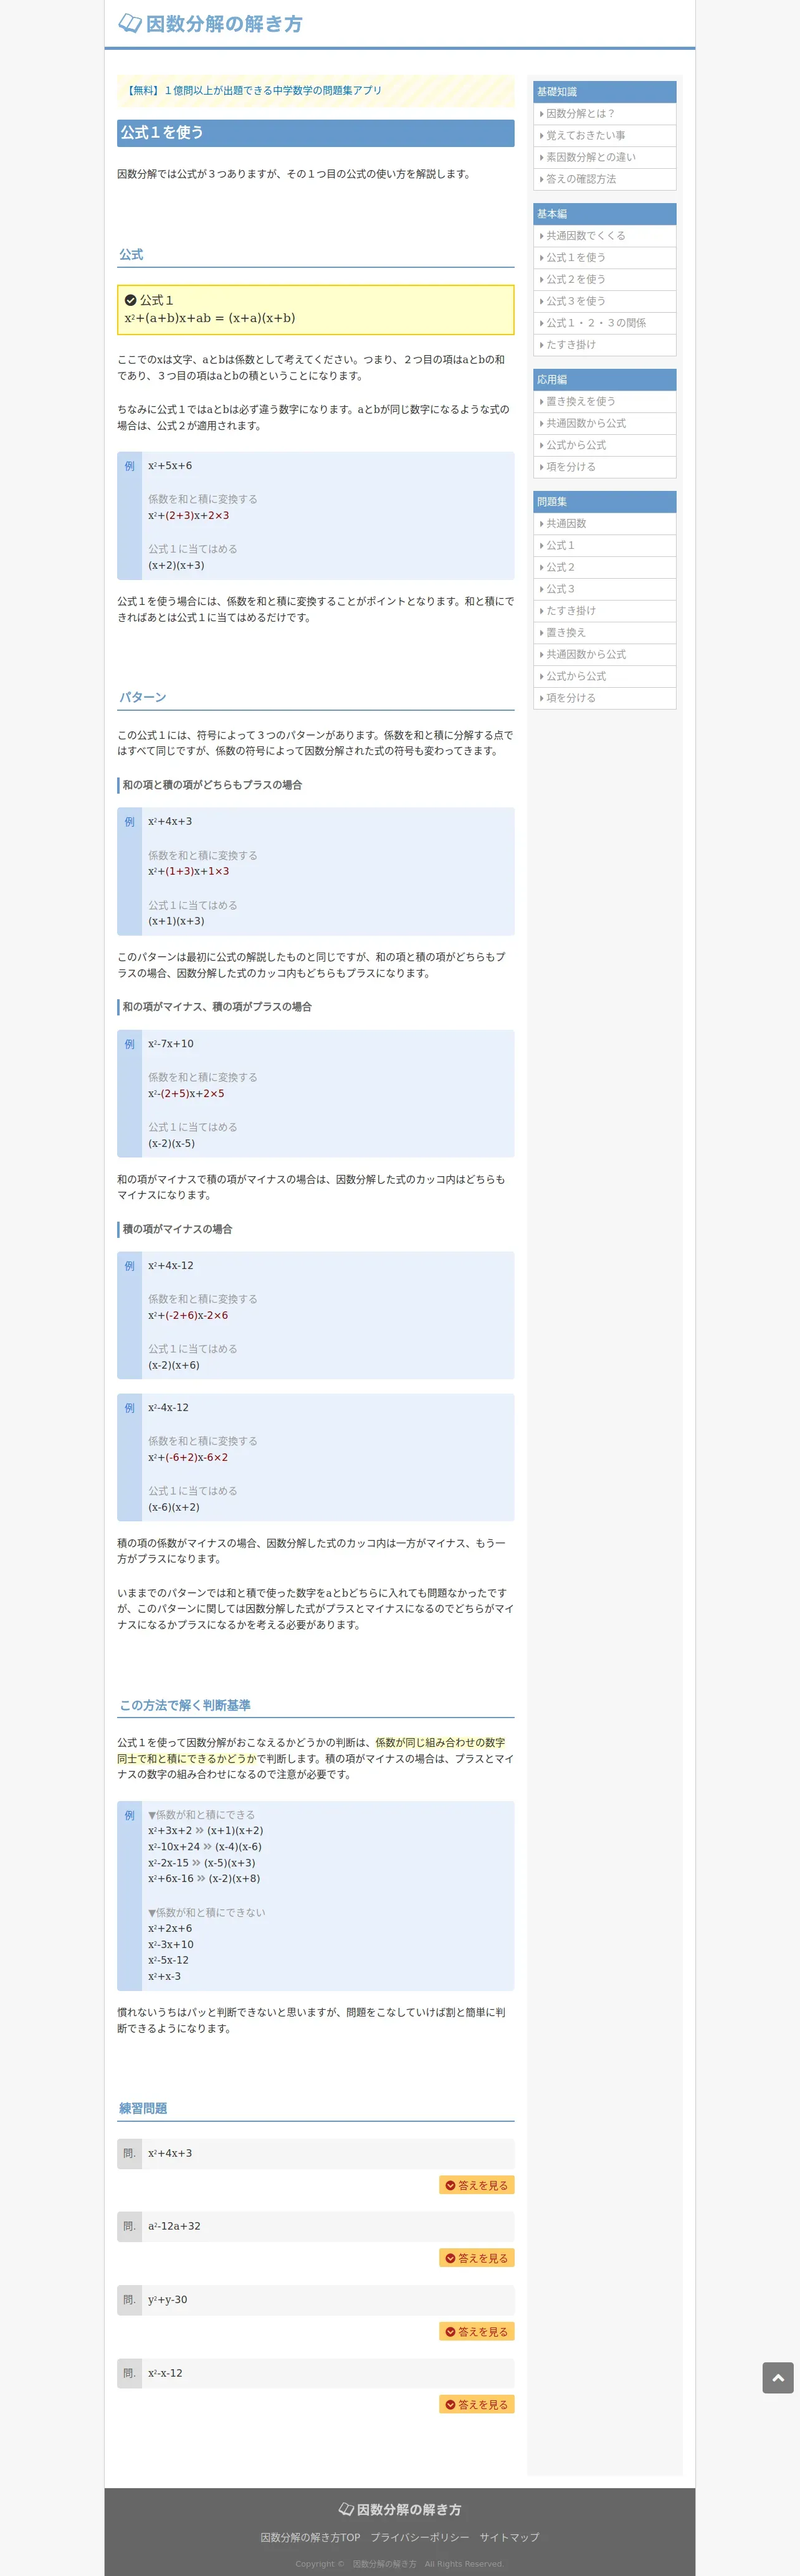The image size is (800, 2576).
Task: Open 公式から公式 problem set link
Action: pos(604,676)
